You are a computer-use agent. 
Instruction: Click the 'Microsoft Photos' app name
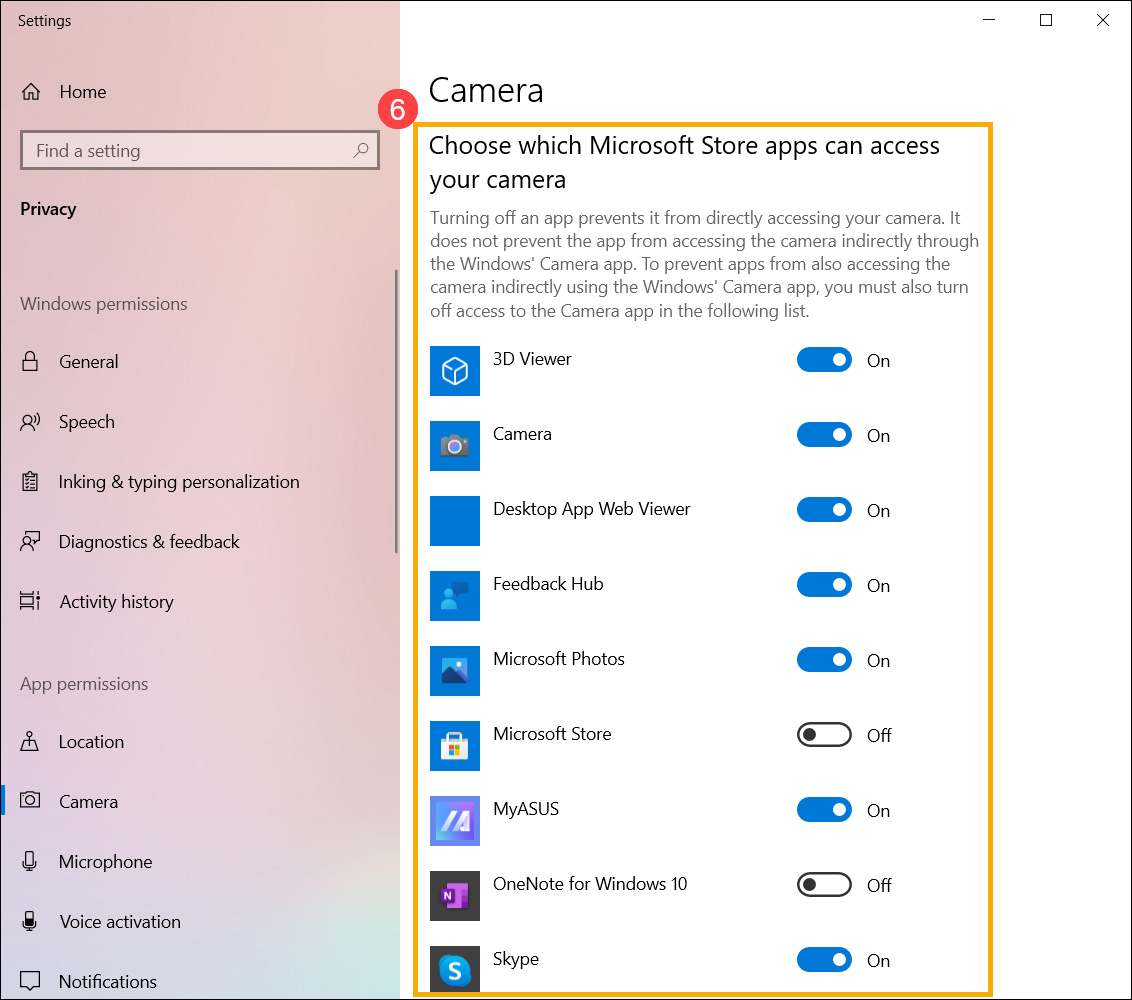tap(559, 658)
